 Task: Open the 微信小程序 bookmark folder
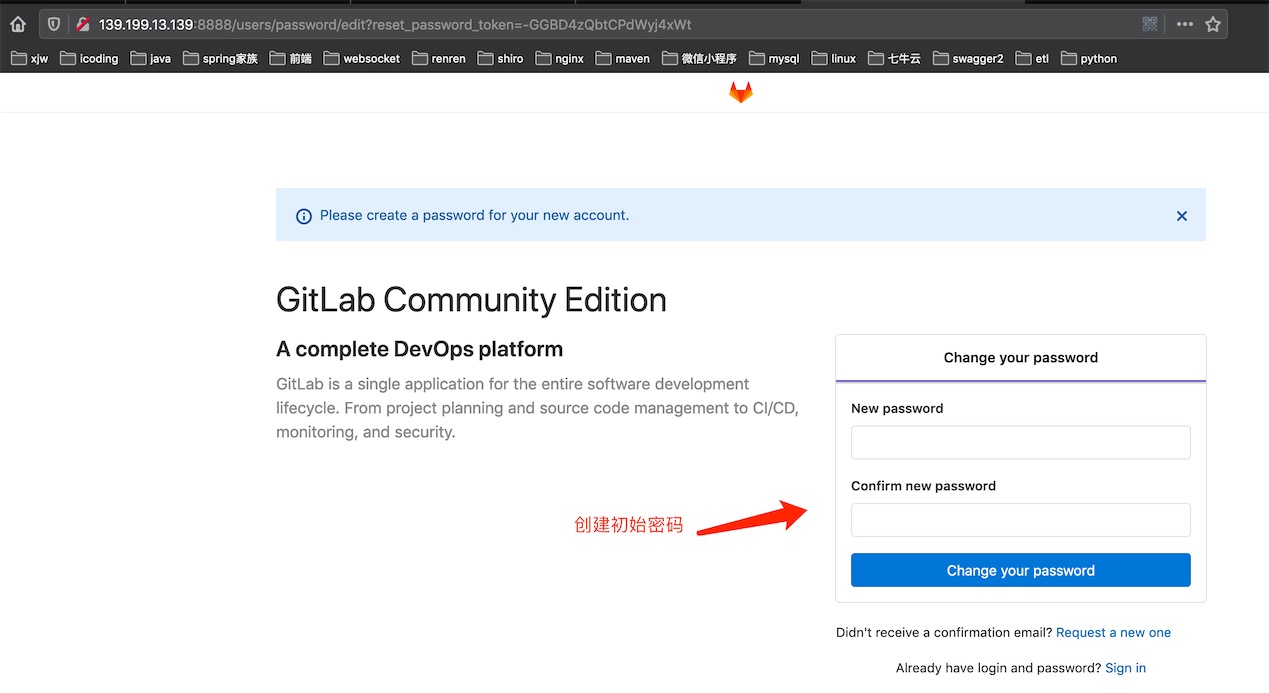(x=699, y=59)
